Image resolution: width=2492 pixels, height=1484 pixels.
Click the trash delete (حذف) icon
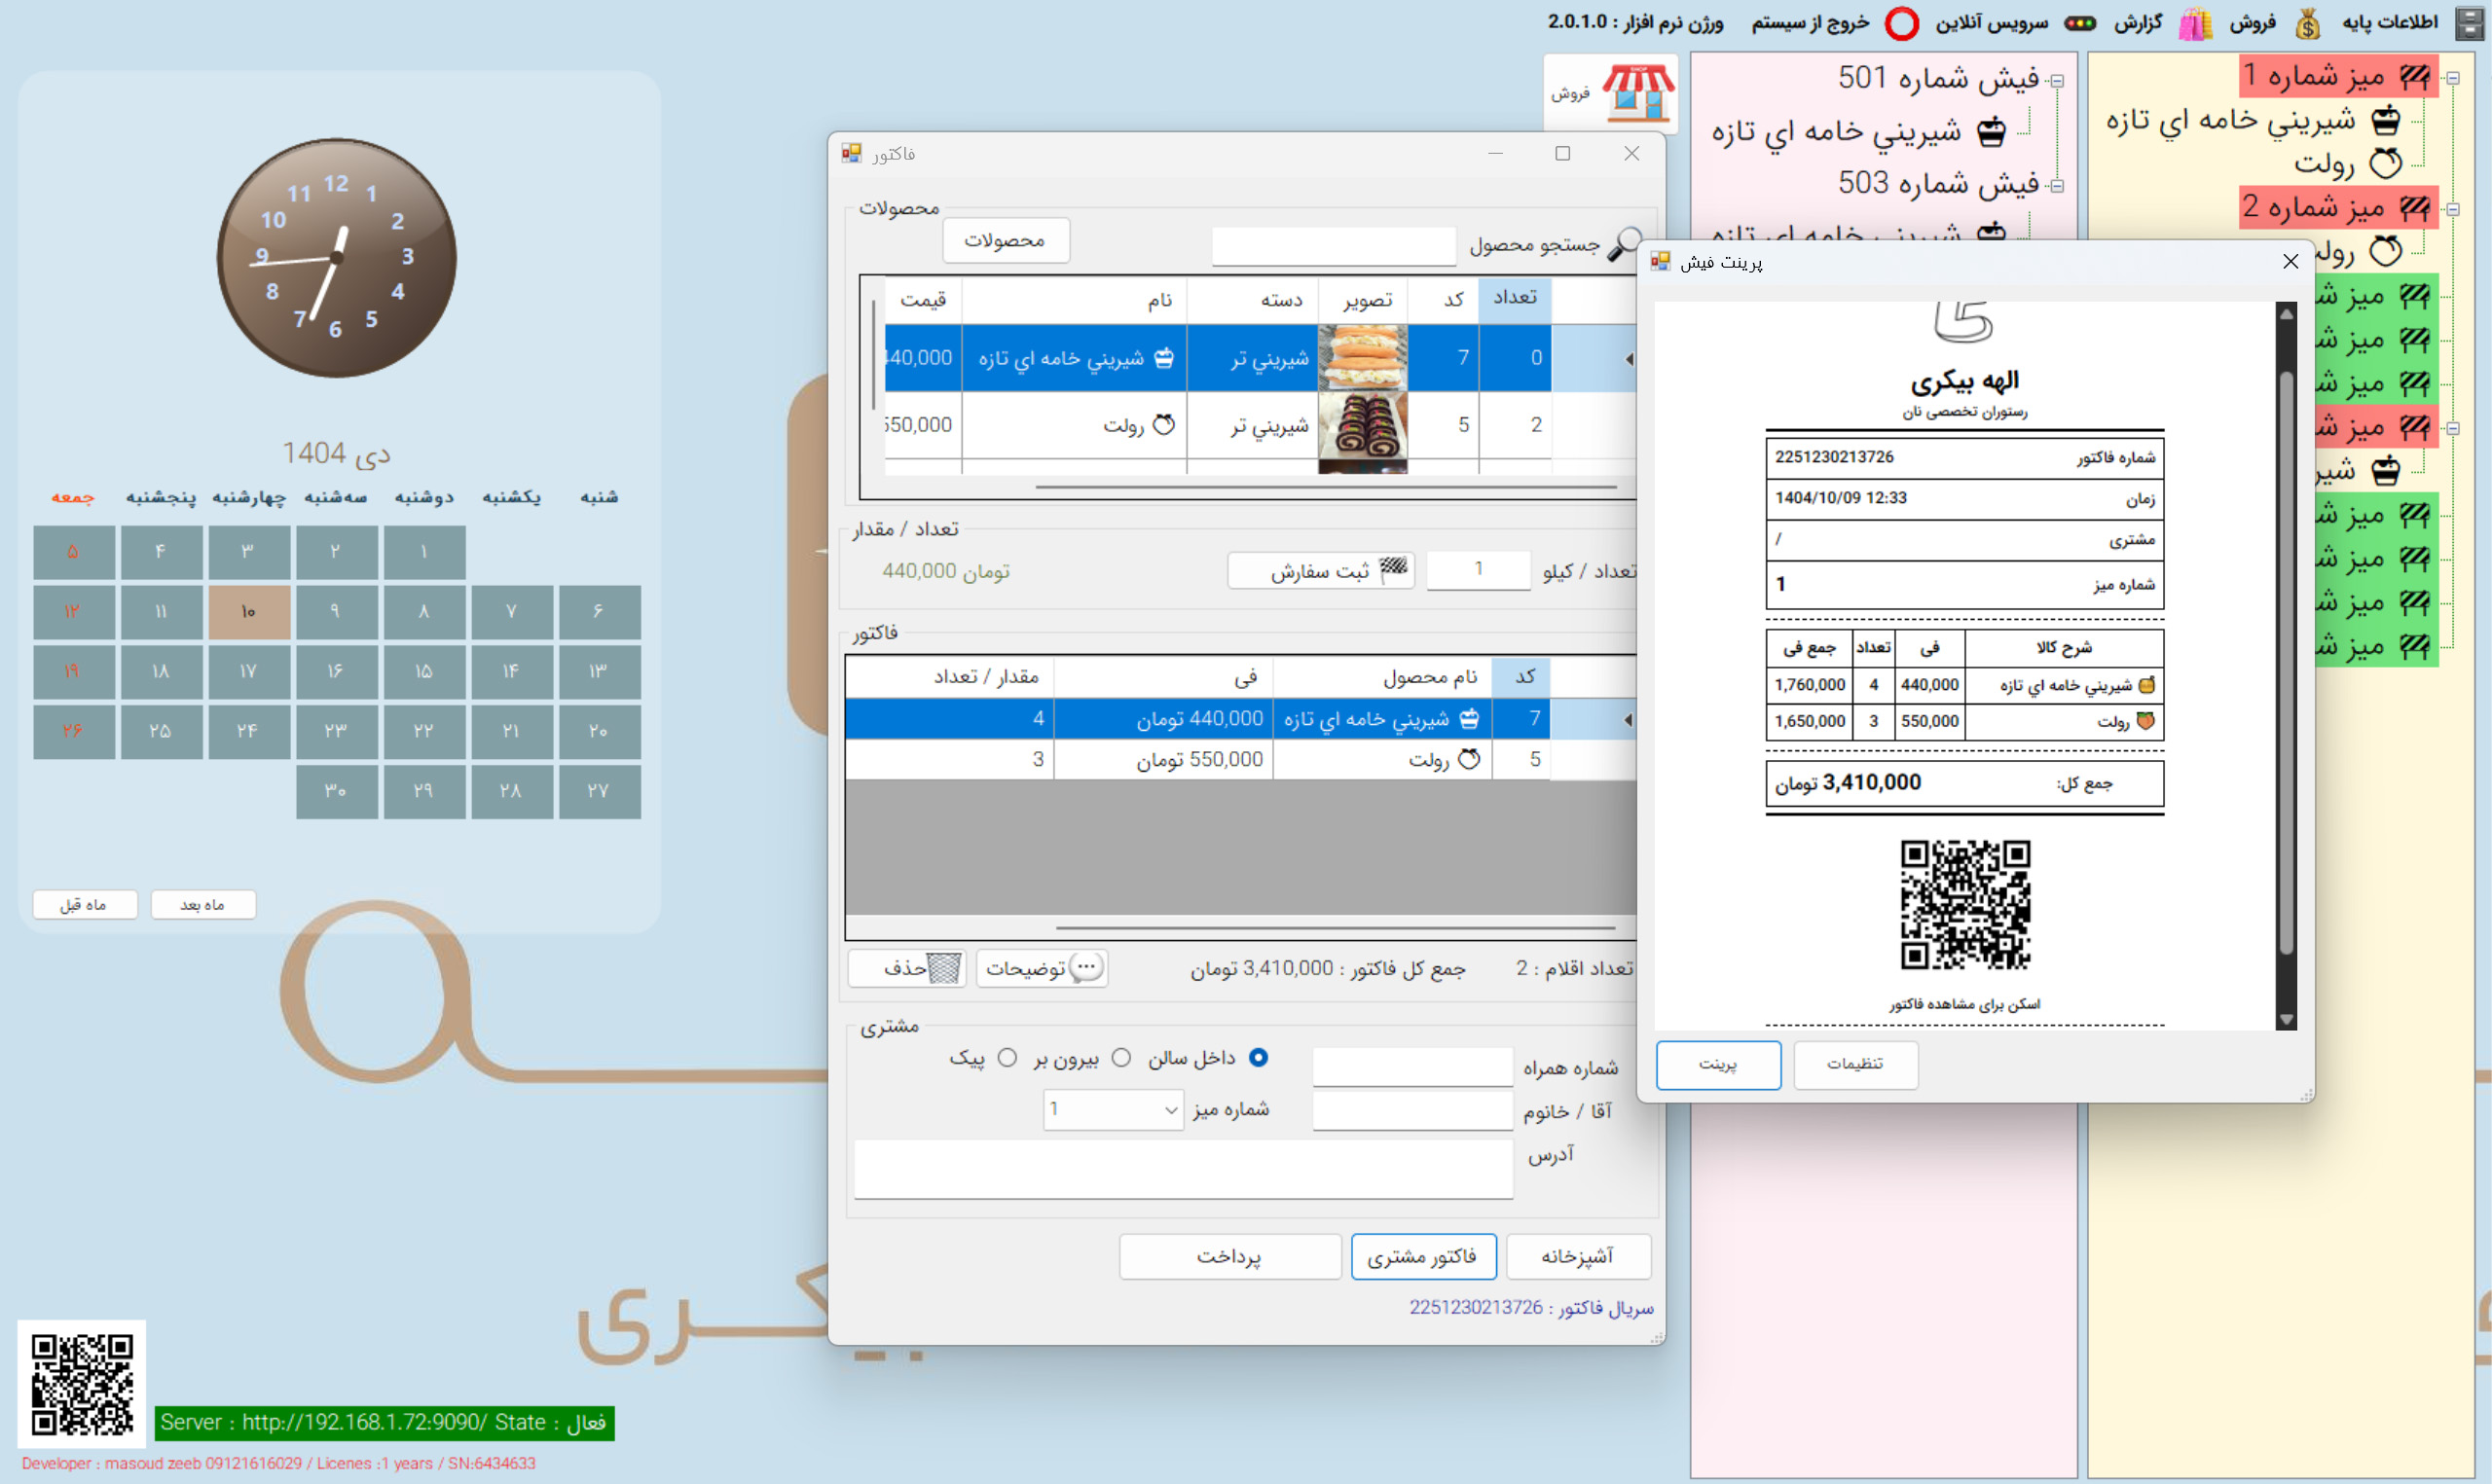click(x=943, y=967)
